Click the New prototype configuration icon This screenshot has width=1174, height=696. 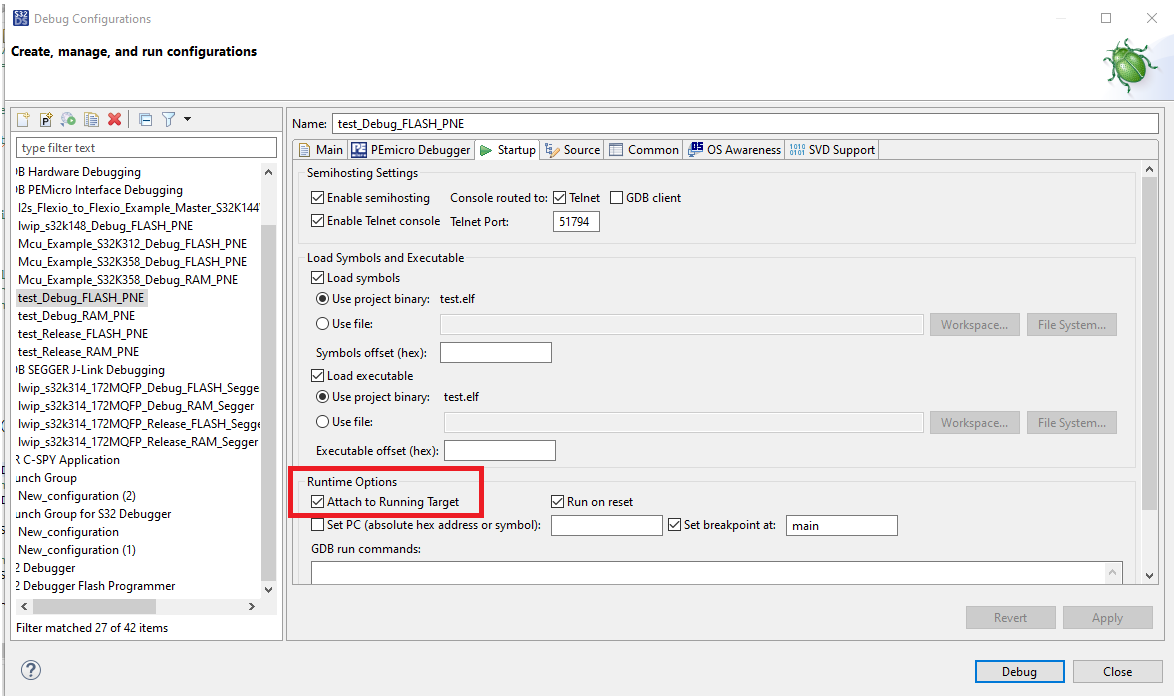(46, 119)
